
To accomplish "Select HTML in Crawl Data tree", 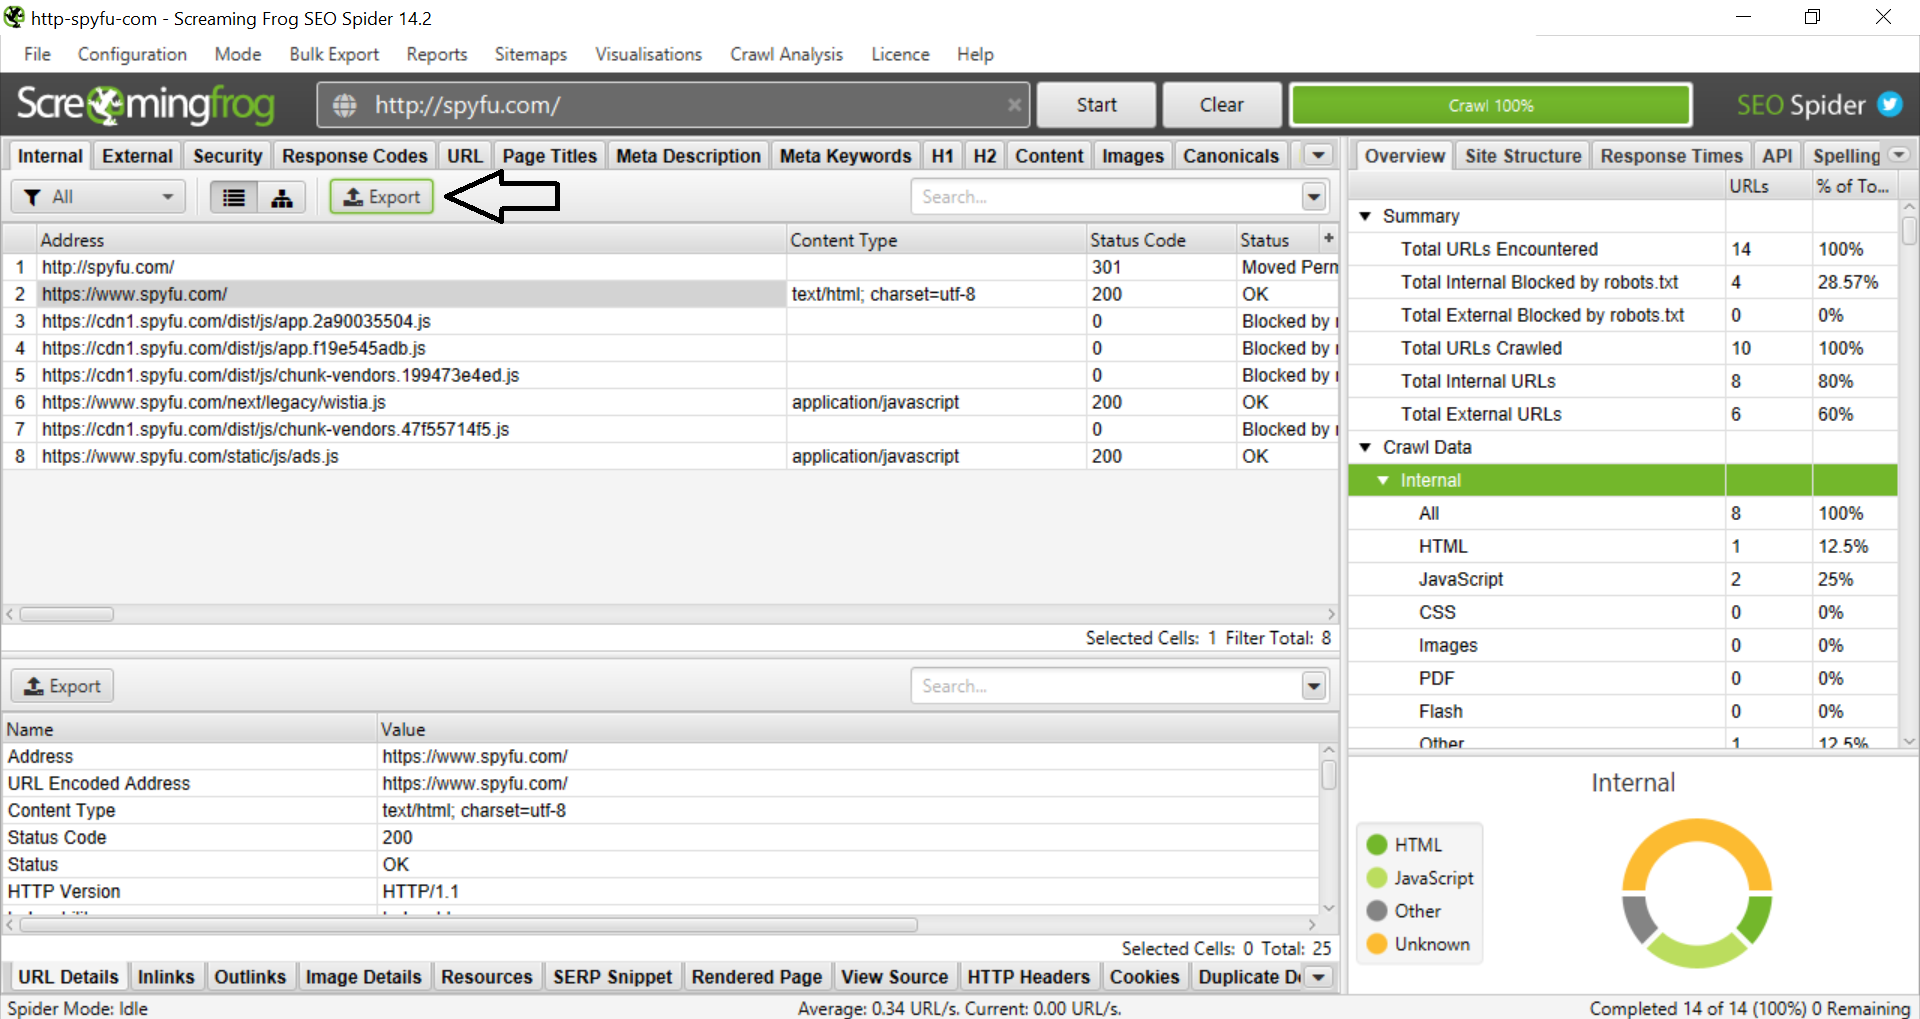I will (1623, 546).
